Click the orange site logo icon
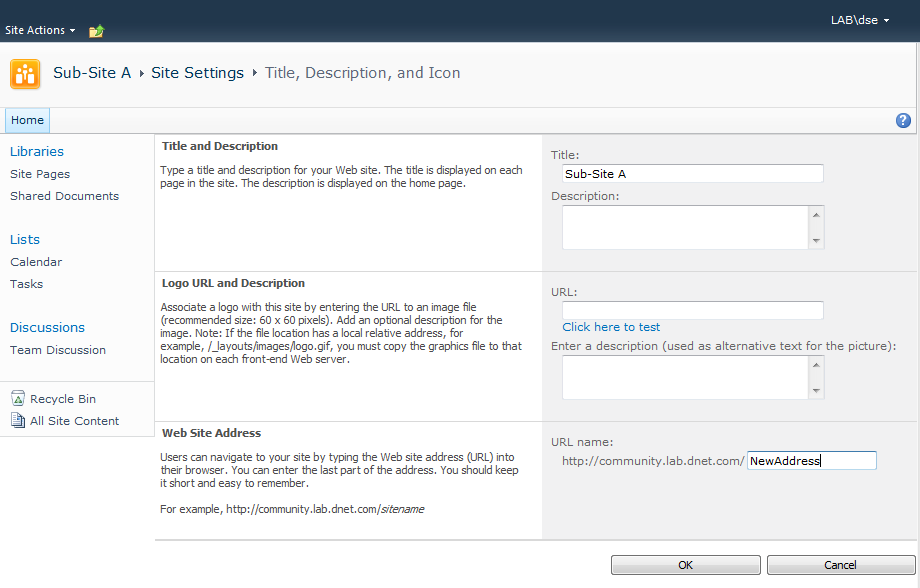The width and height of the screenshot is (920, 588). click(25, 74)
